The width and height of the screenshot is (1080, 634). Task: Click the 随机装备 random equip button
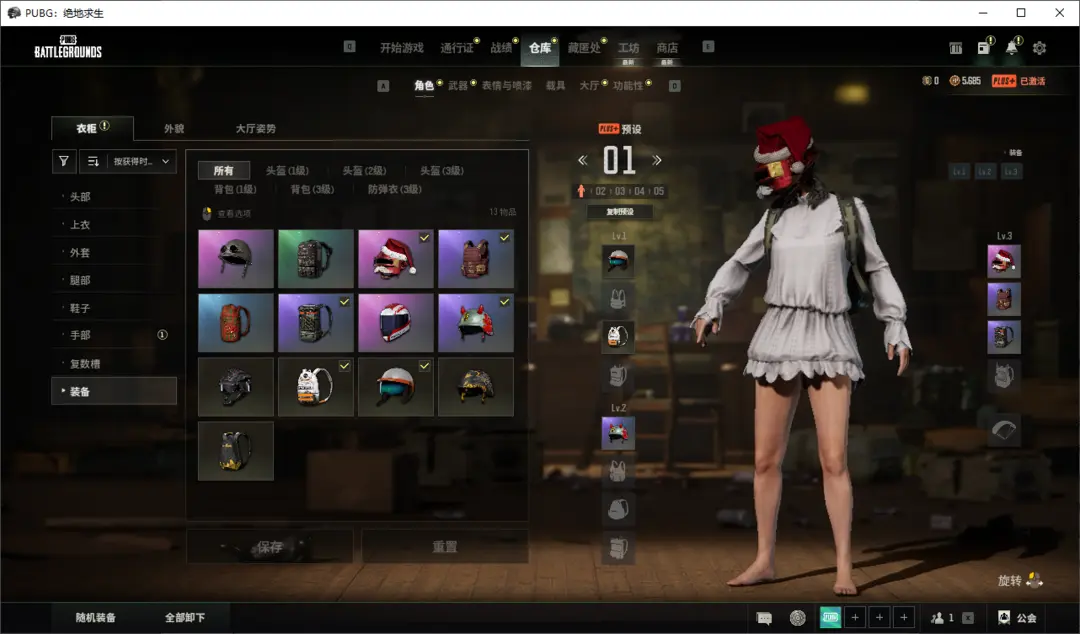coord(96,617)
